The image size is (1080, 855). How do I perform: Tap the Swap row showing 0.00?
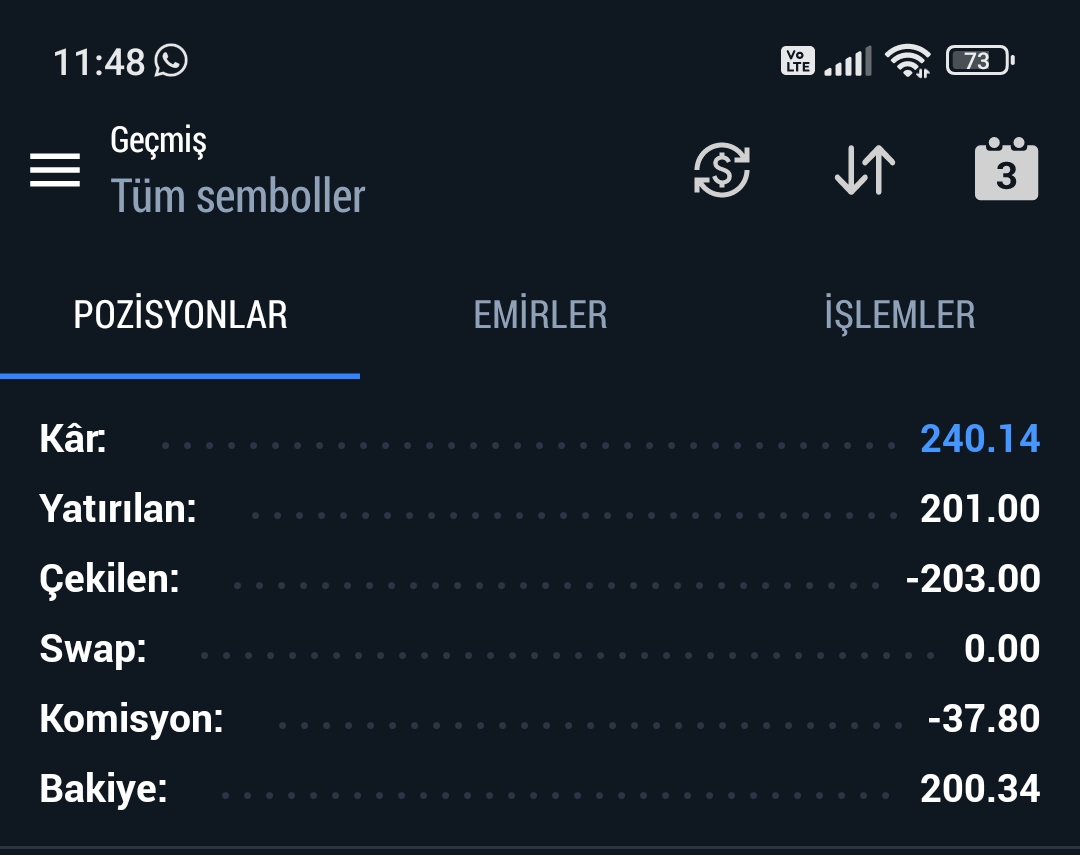[x=539, y=649]
